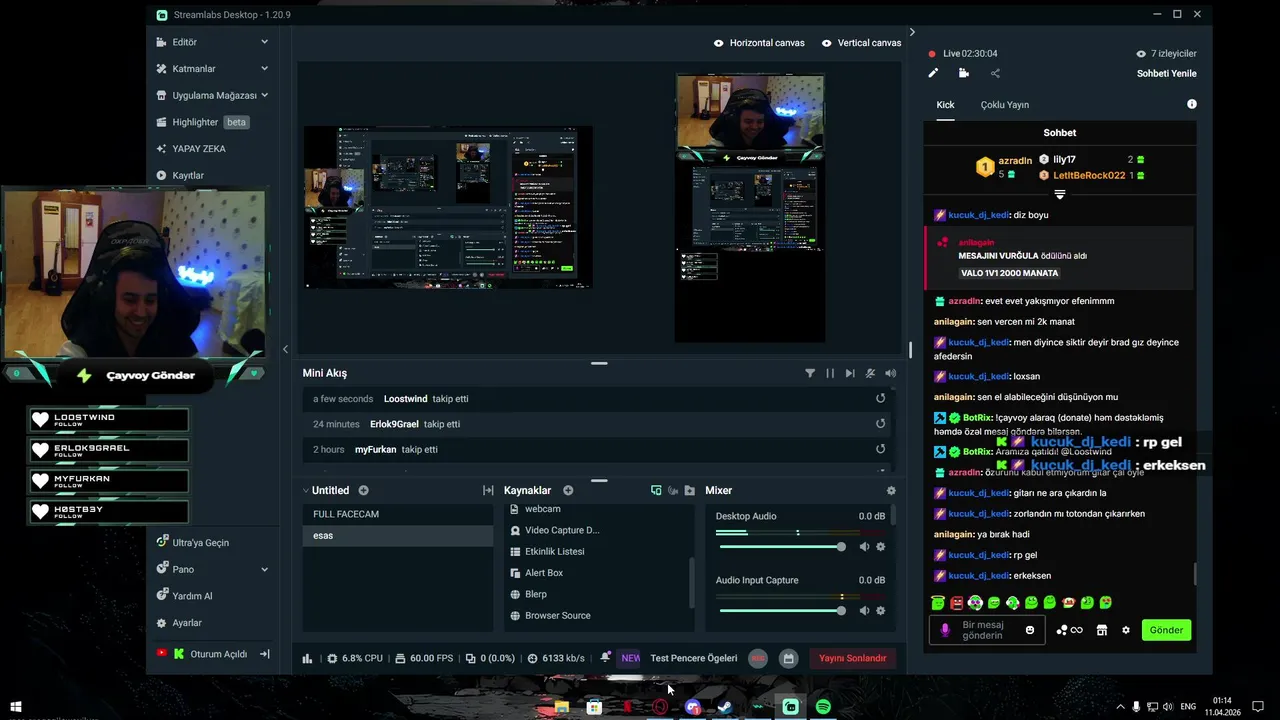Open Desktop Audio source settings gear
The width and height of the screenshot is (1280, 720).
click(x=881, y=547)
